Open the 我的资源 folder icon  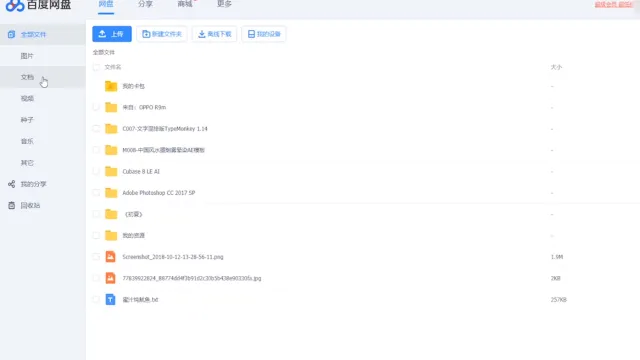[111, 235]
